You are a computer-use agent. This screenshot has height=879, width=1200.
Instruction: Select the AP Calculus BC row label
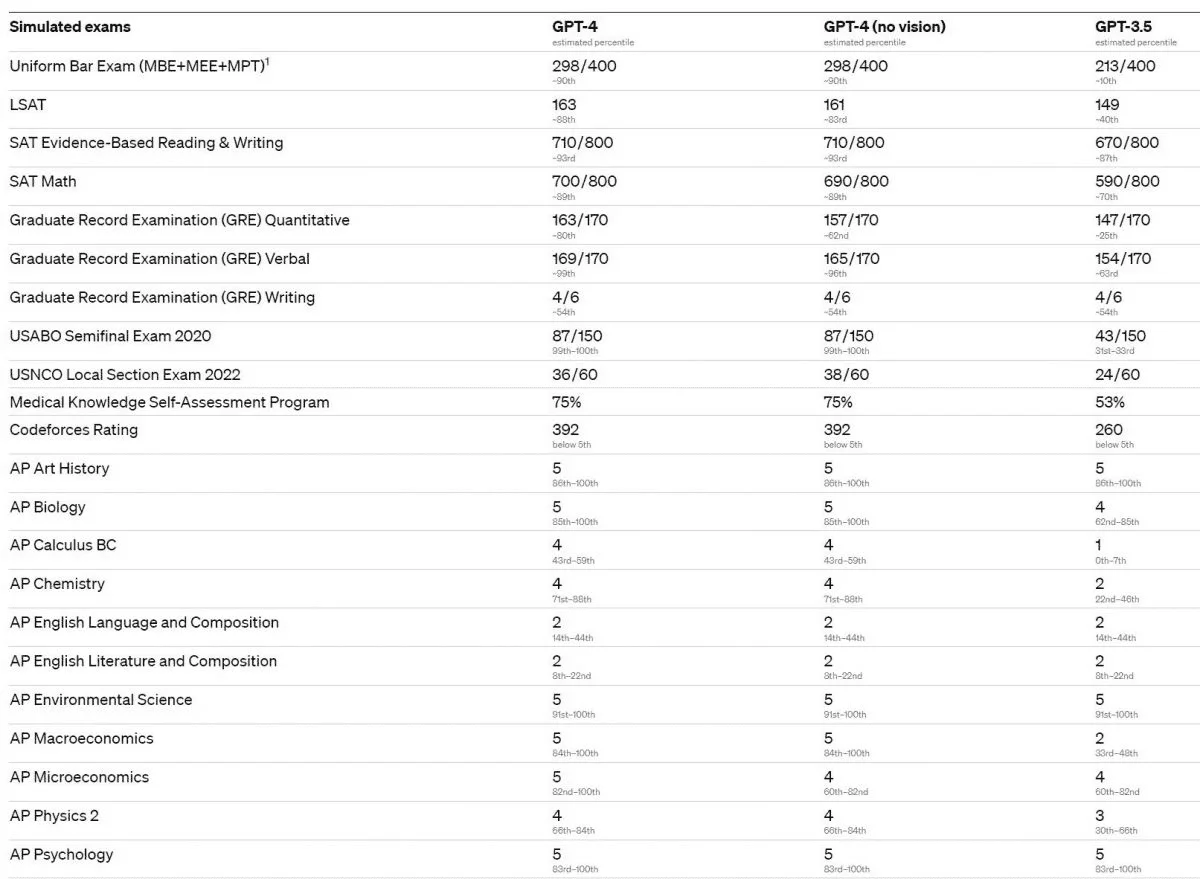point(63,545)
